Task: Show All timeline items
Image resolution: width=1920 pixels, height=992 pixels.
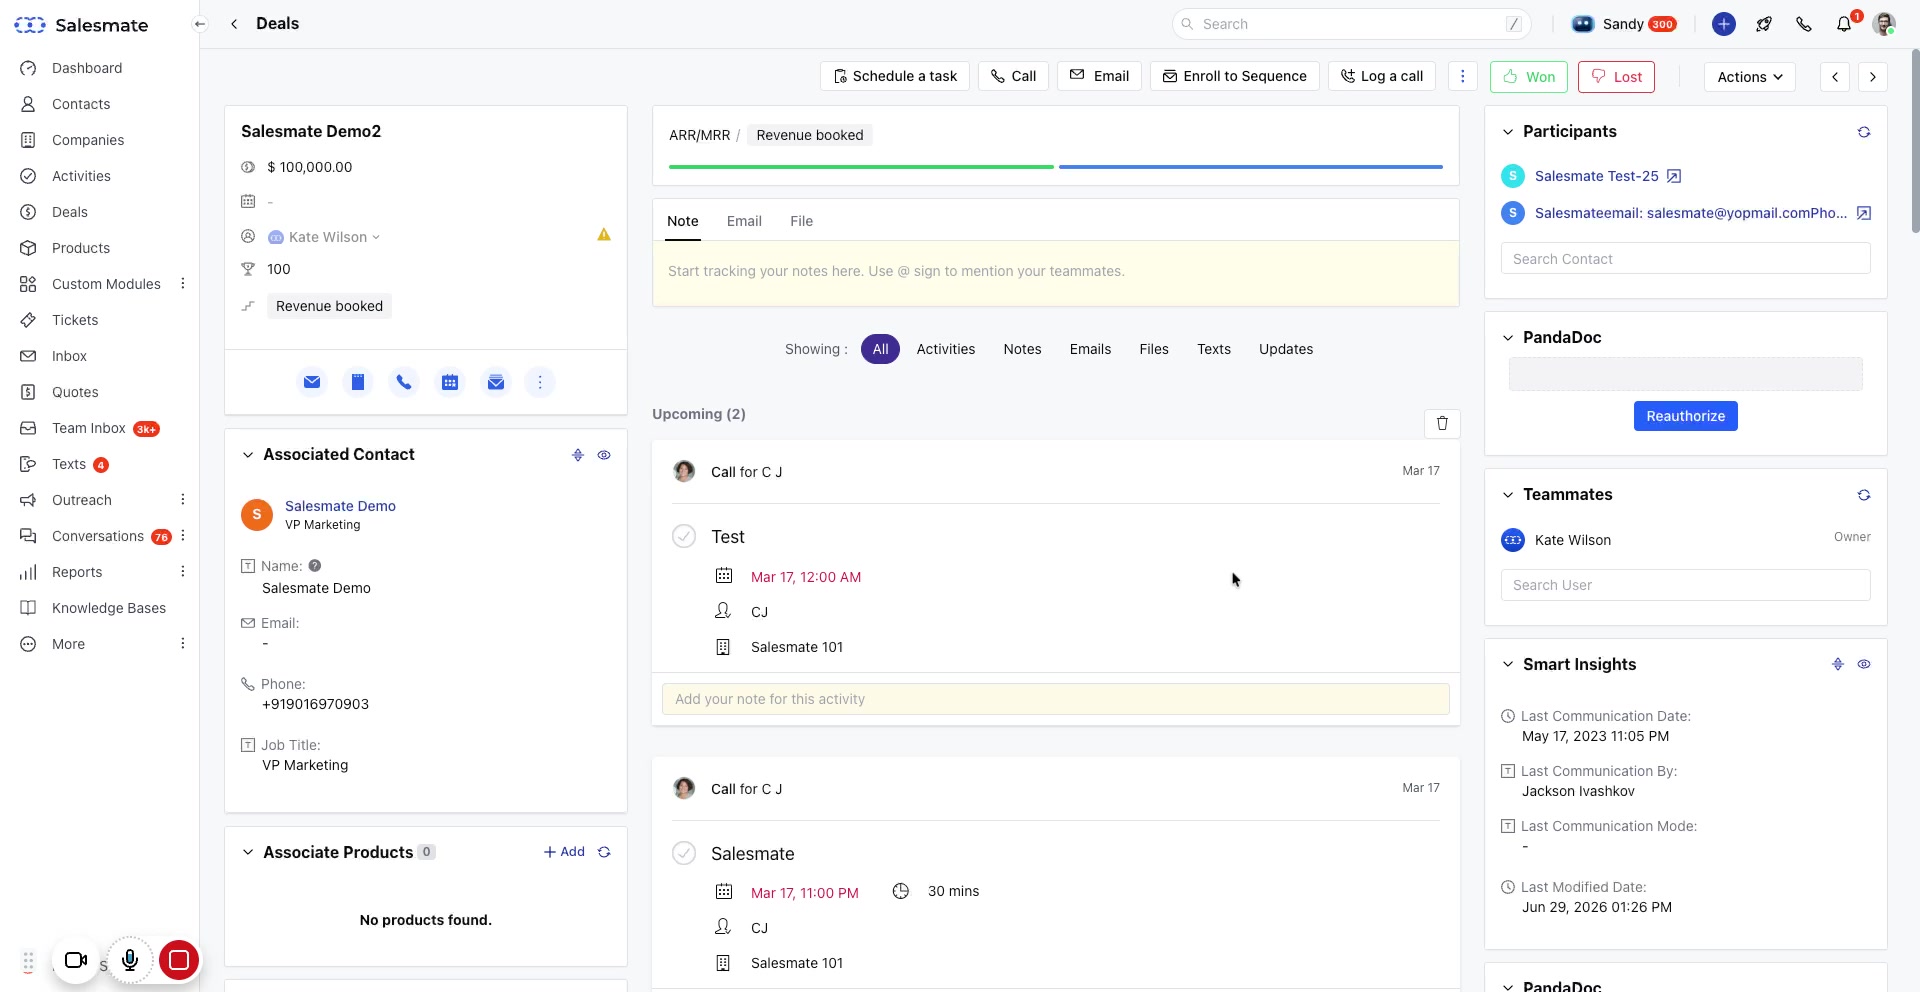Action: click(x=880, y=349)
